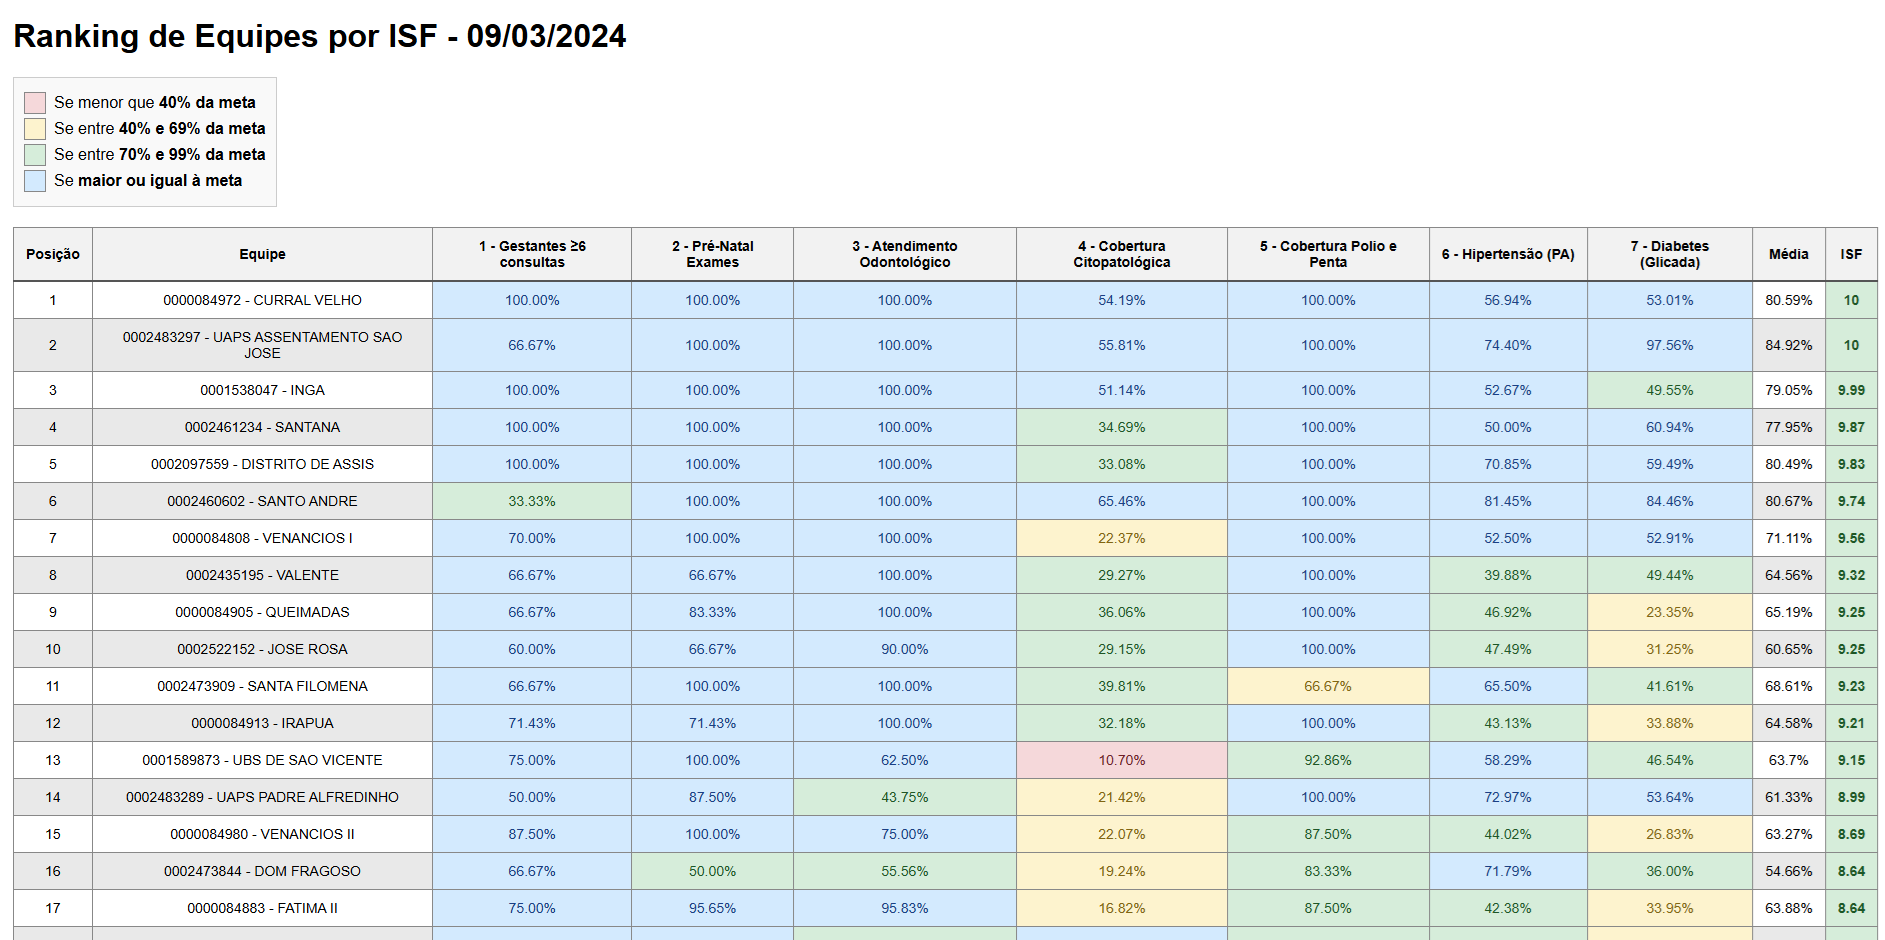1885x940 pixels.
Task: Select the Hipertensão (PA) column header
Action: 1507,255
